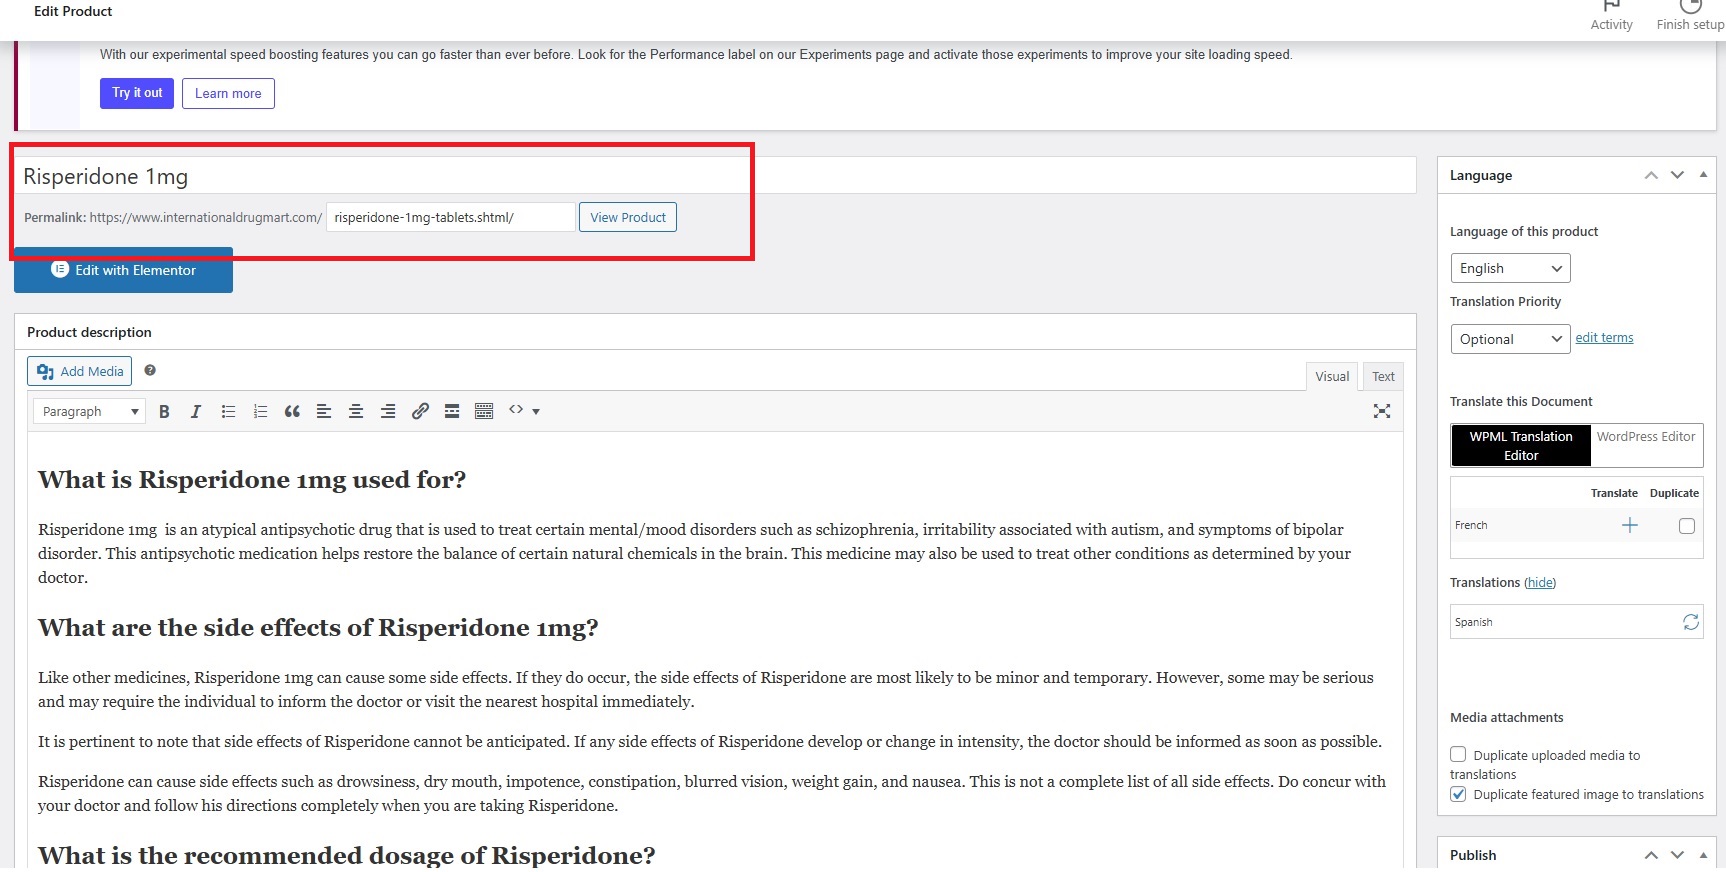Align text left

click(x=324, y=411)
